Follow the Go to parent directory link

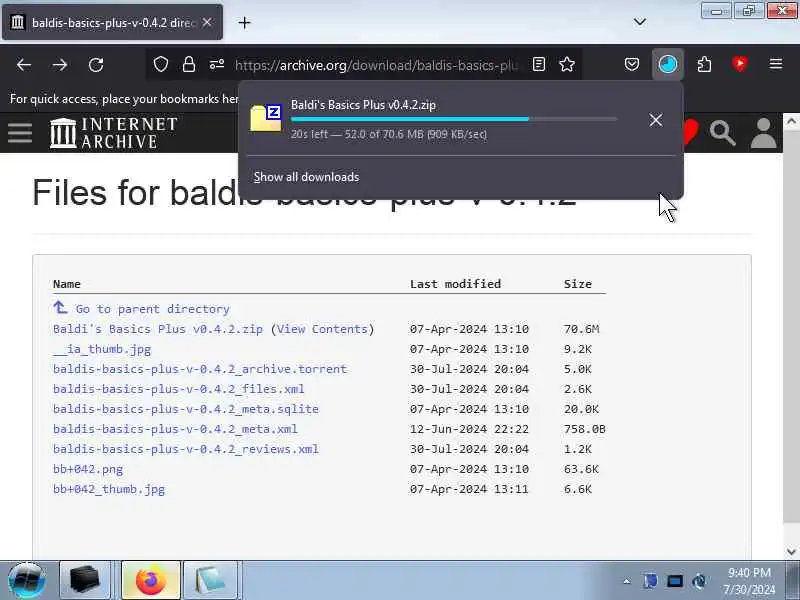(153, 309)
